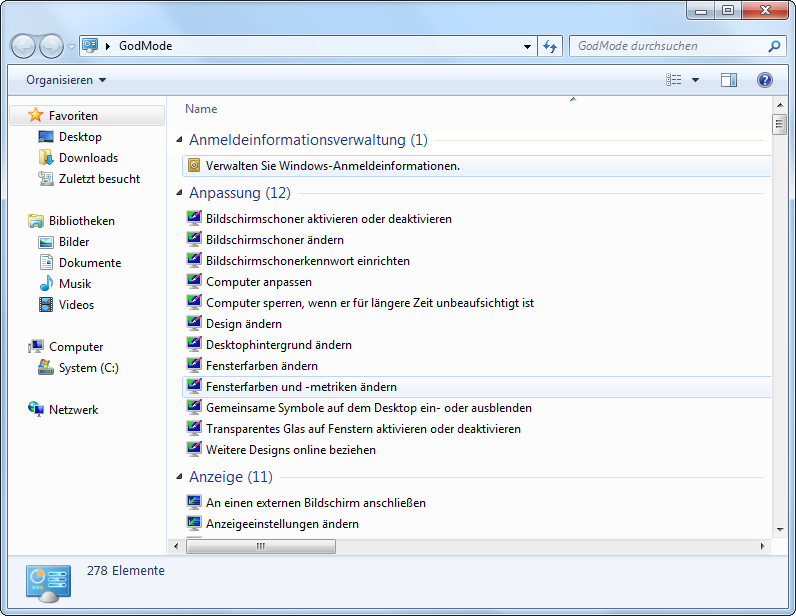Click the vertical scrollbar thumb
Viewport: 796px width, 616px height.
tap(780, 124)
